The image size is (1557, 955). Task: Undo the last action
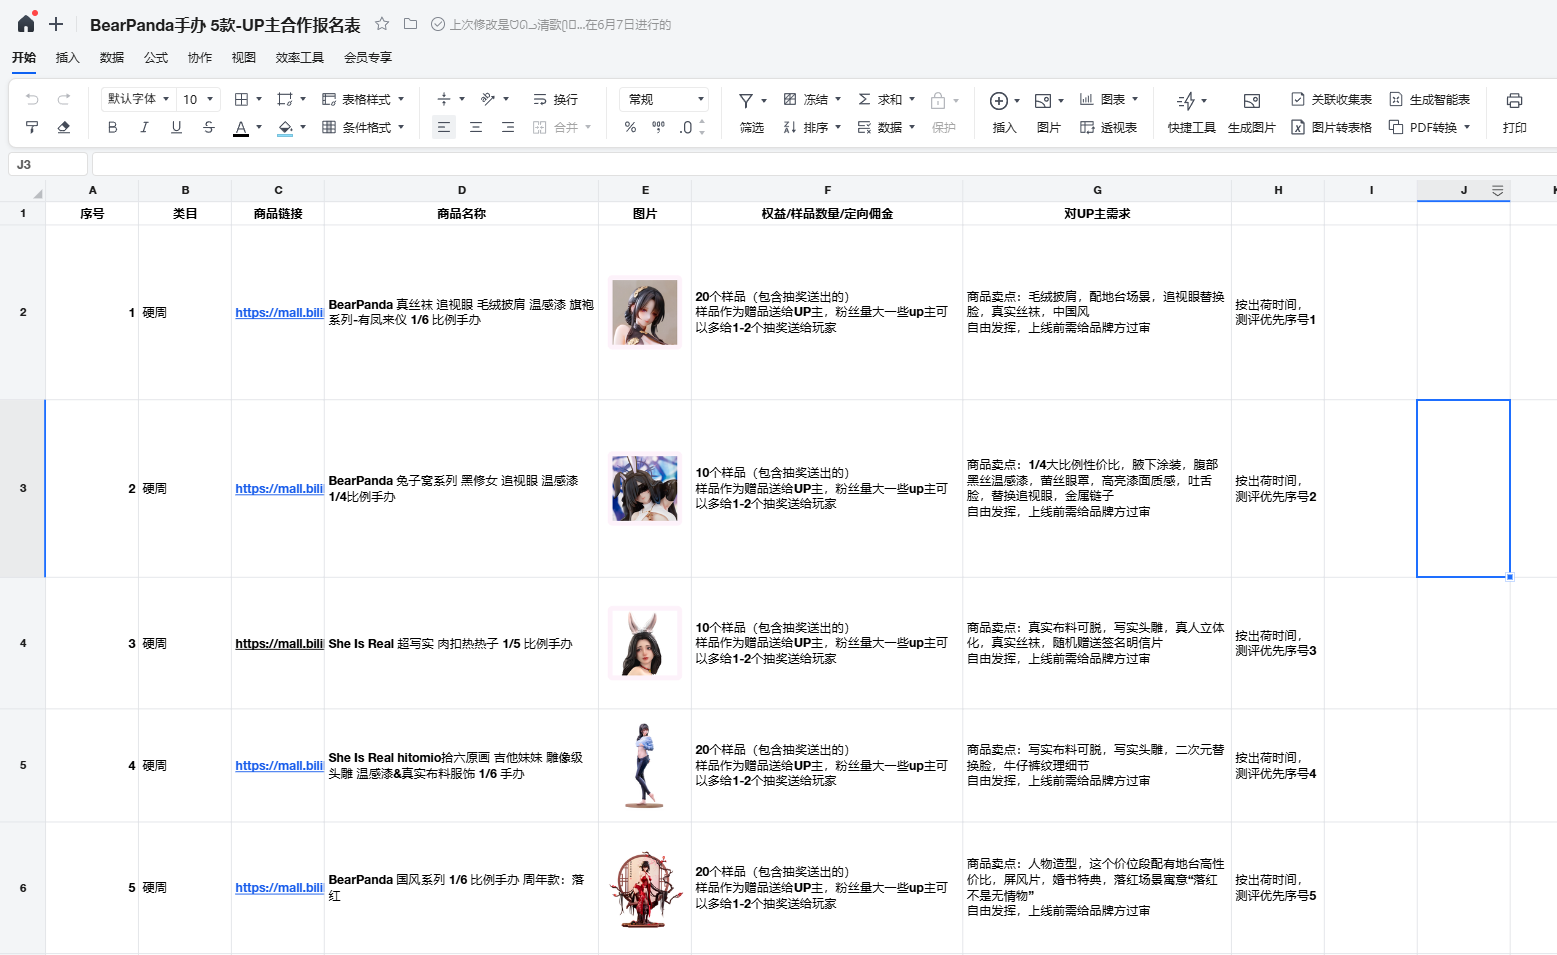coord(32,99)
